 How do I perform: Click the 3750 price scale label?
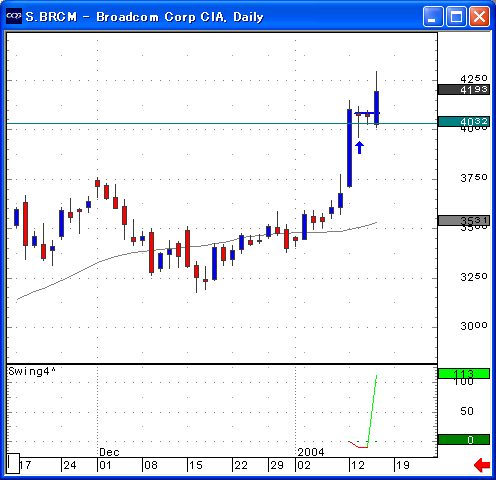click(x=474, y=178)
